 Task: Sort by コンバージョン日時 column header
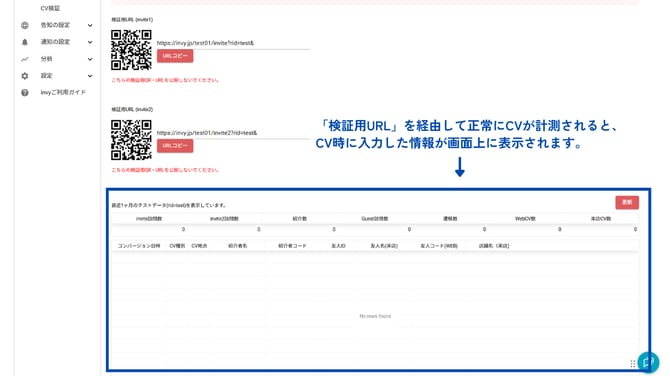click(x=139, y=246)
